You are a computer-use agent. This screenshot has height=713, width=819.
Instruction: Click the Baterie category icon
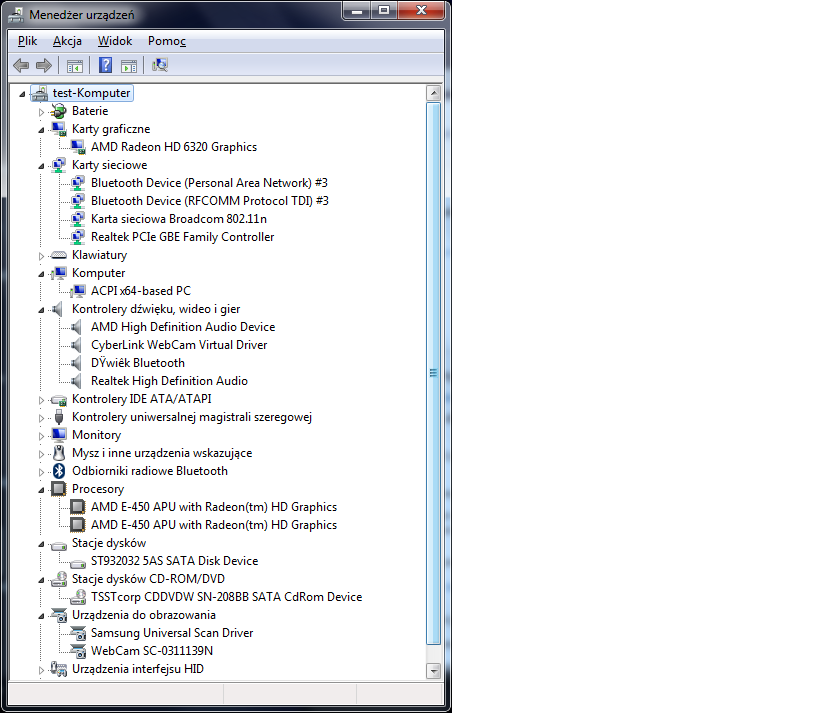(x=58, y=111)
